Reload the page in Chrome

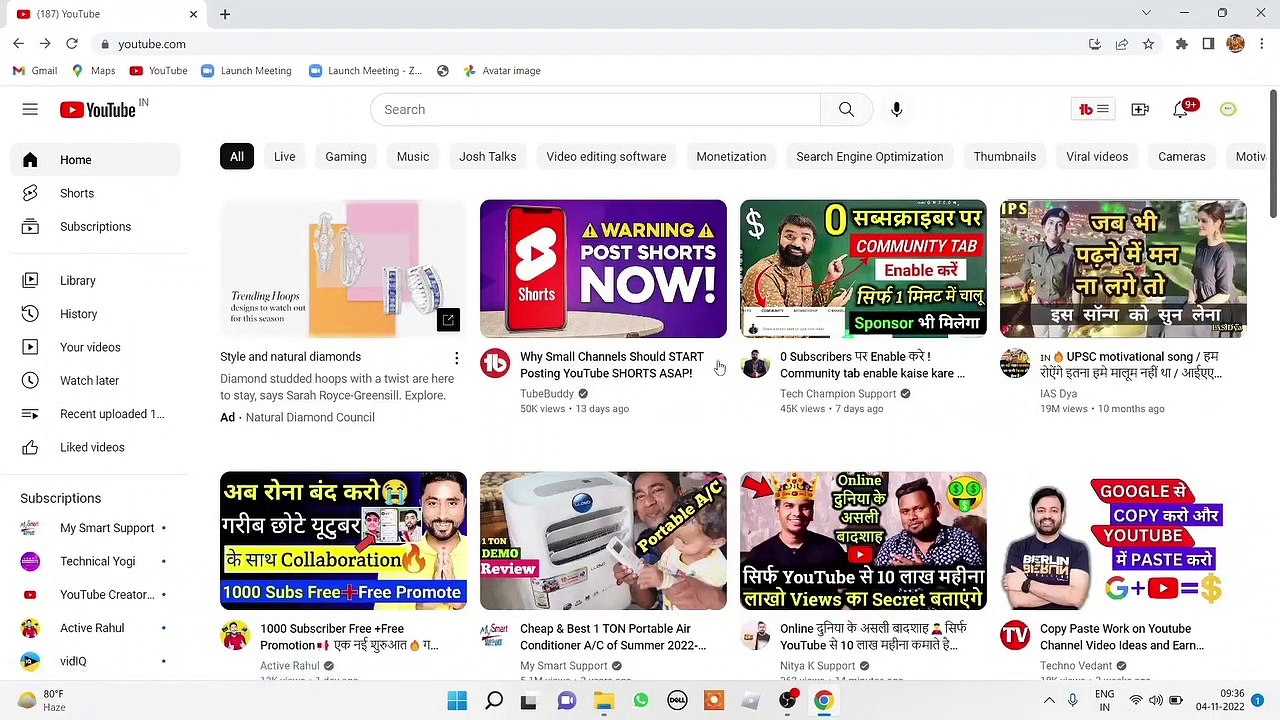[72, 44]
